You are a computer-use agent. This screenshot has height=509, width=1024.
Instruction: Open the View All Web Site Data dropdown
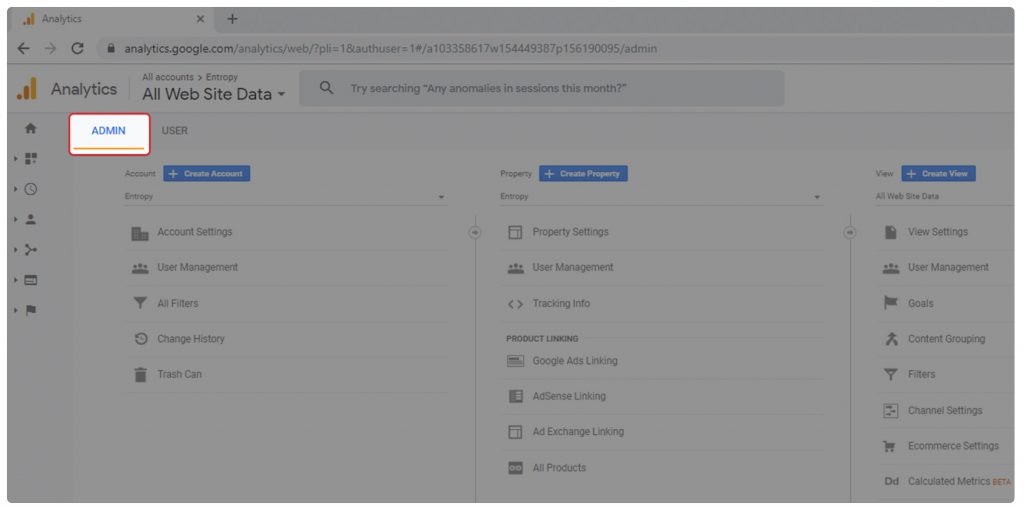pyautogui.click(x=945, y=197)
